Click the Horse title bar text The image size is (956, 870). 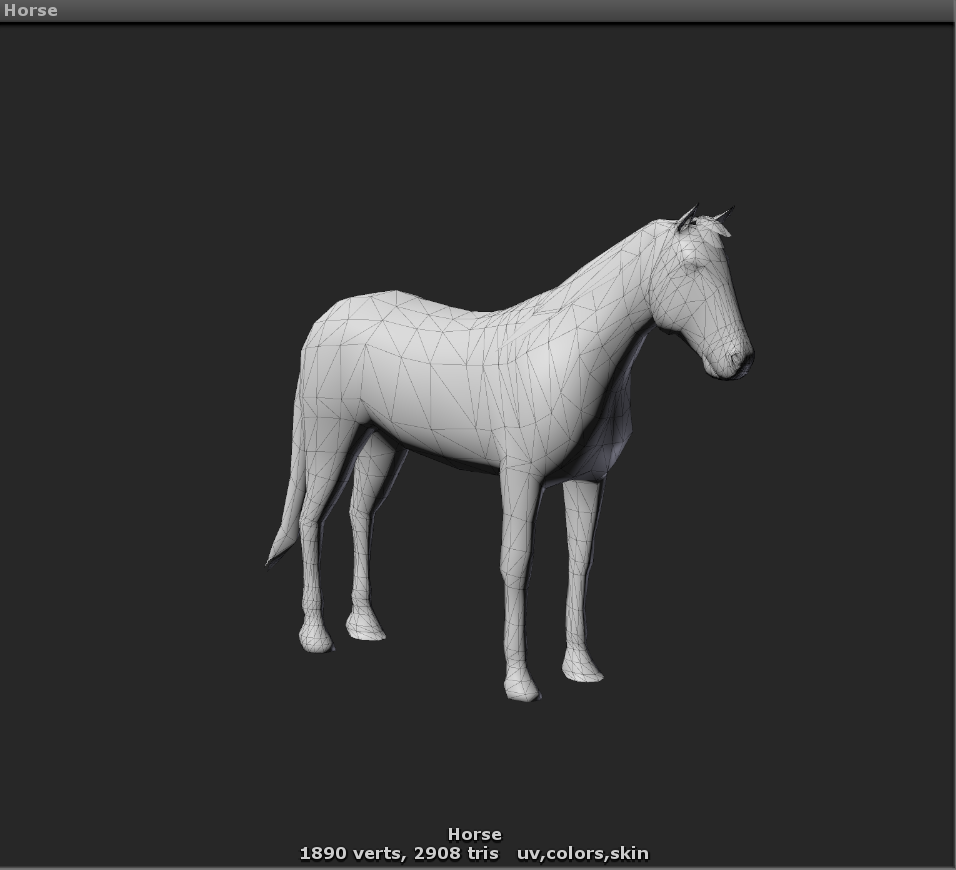coord(30,10)
